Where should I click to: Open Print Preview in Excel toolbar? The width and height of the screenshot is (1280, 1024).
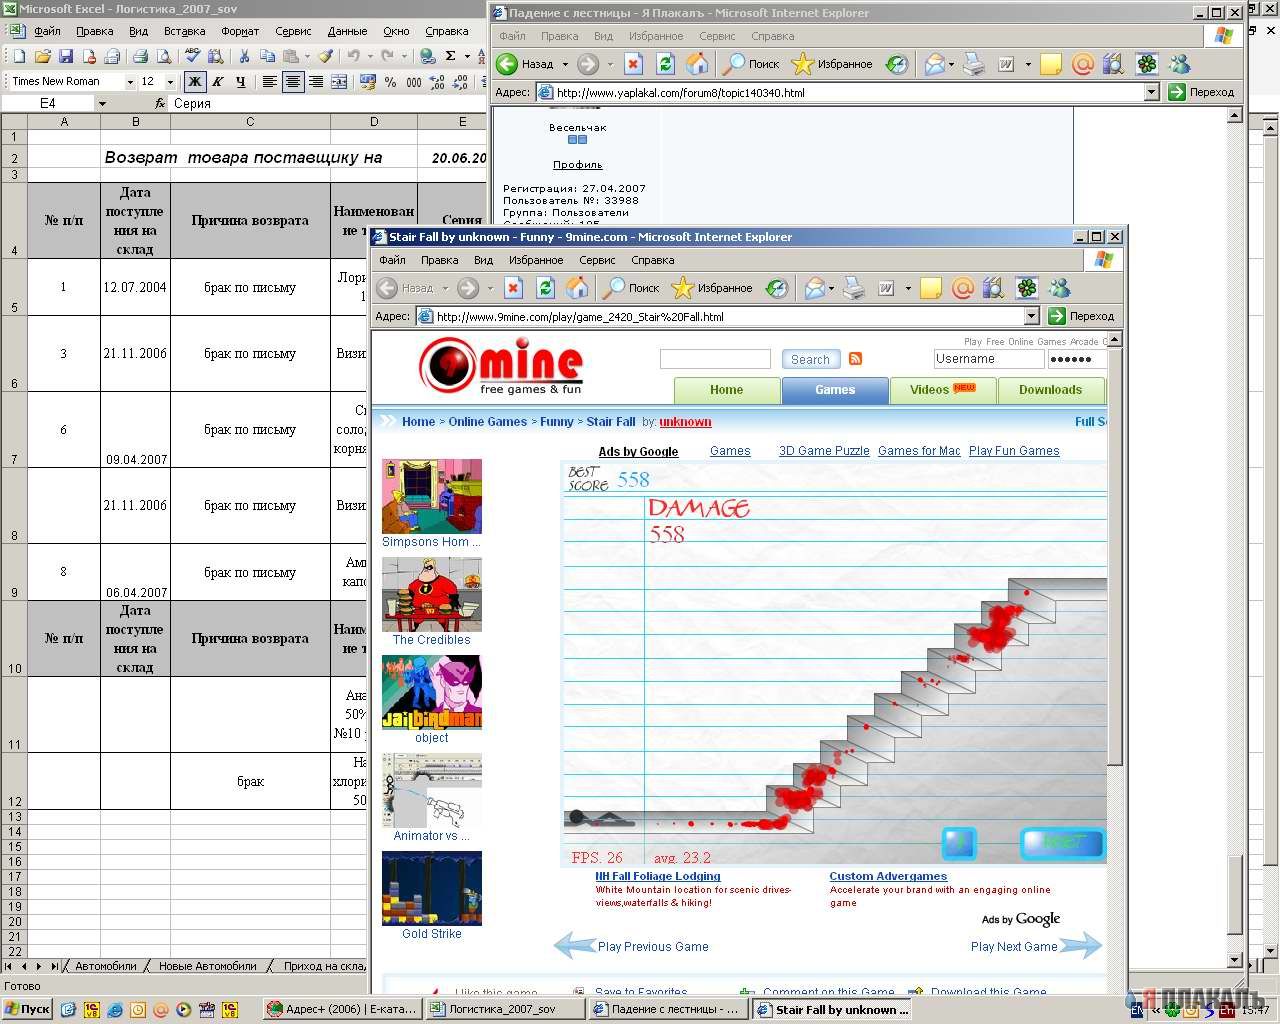point(163,56)
